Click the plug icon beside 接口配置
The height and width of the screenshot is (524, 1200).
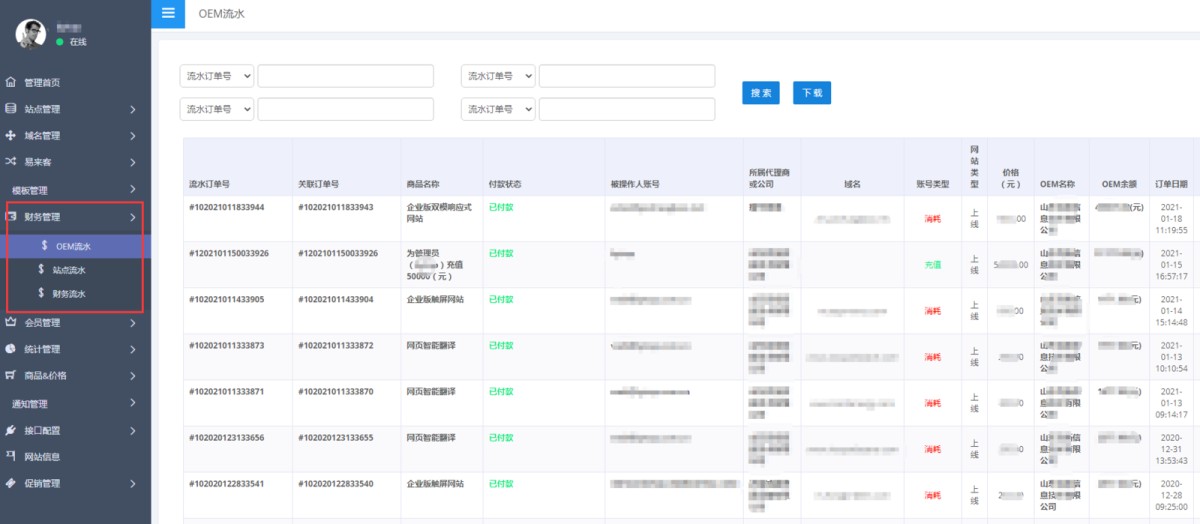[x=11, y=430]
